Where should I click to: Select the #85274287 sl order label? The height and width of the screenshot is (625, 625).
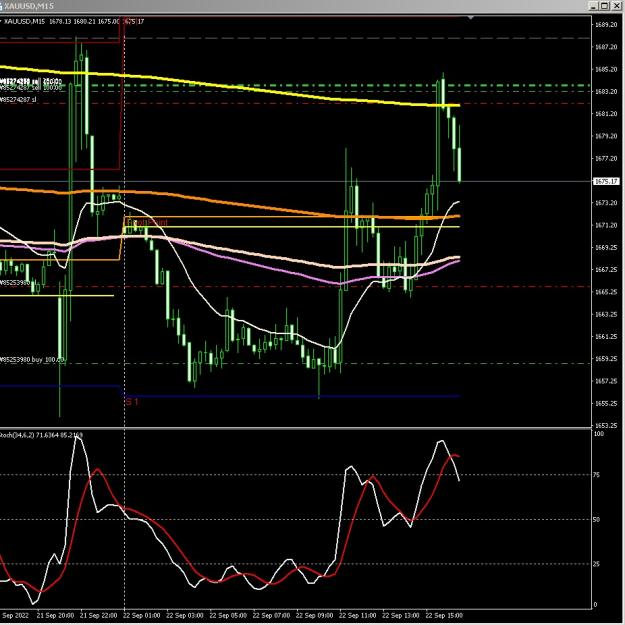pos(18,99)
